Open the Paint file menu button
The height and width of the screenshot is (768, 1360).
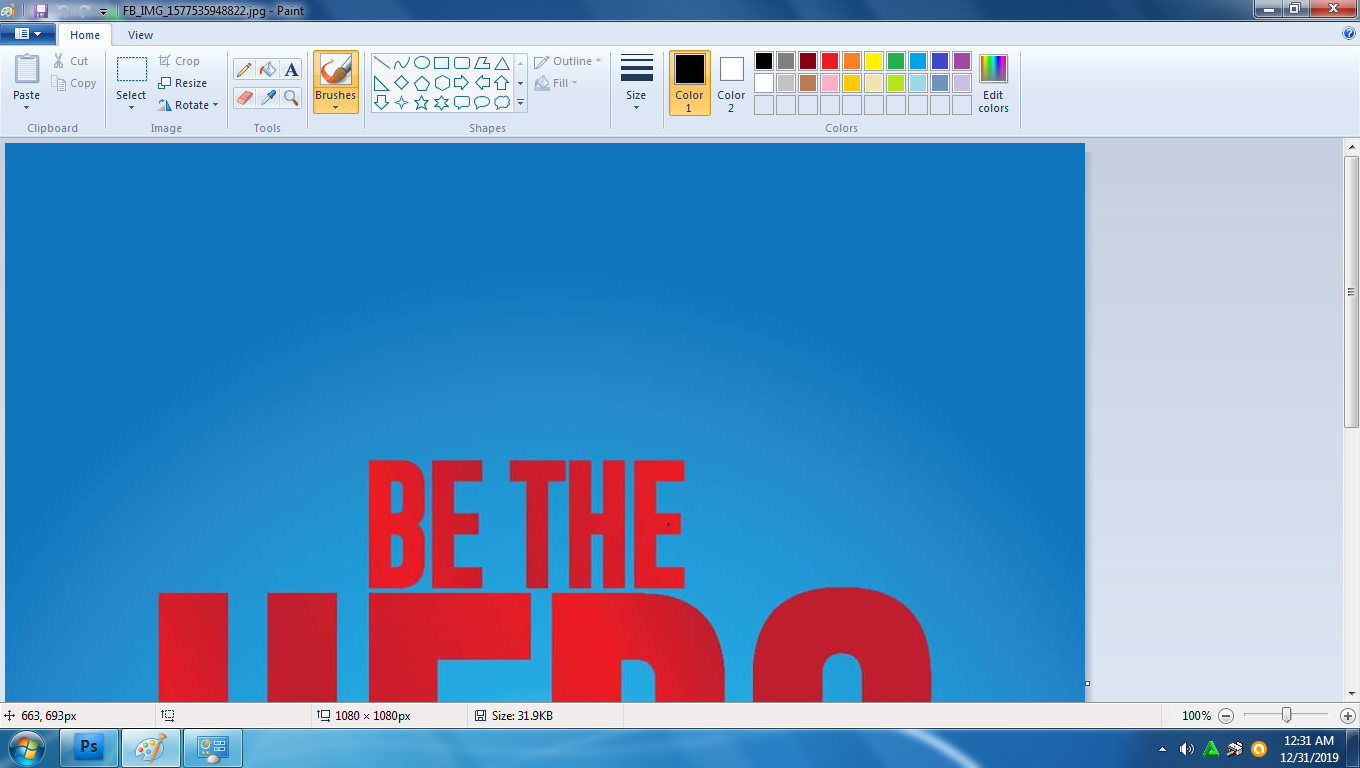27,34
